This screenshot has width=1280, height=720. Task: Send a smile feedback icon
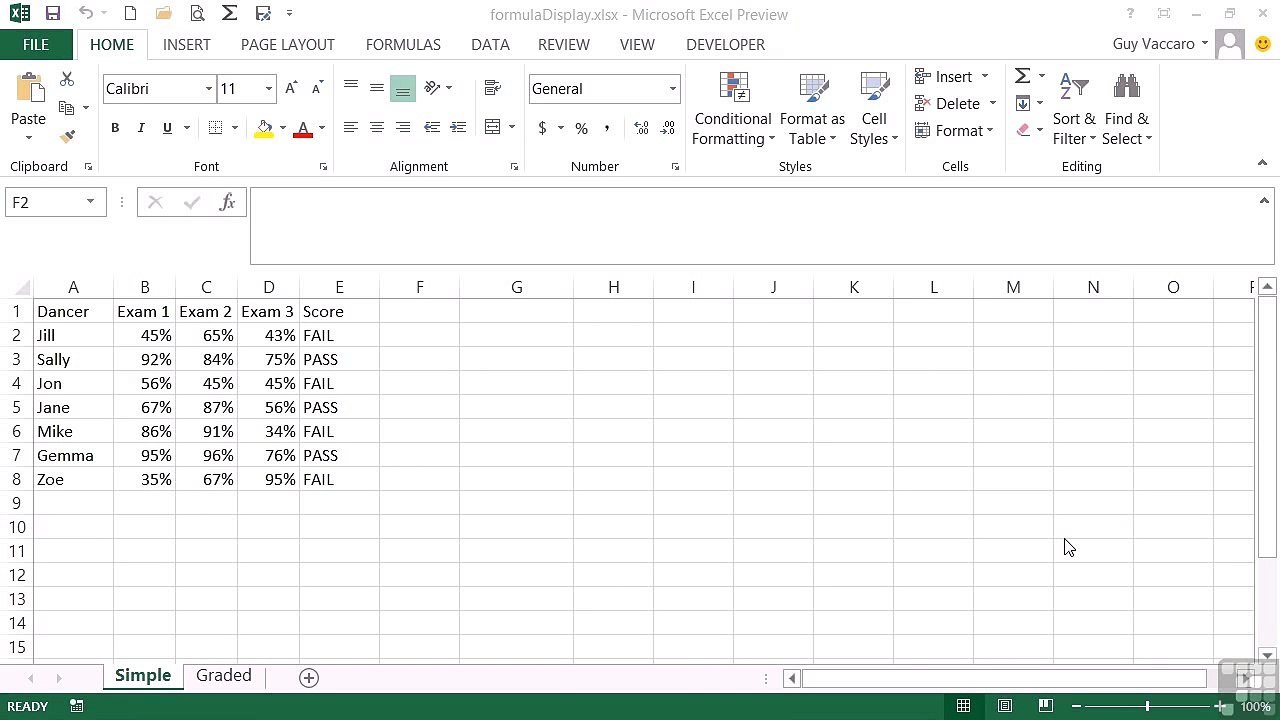1262,44
